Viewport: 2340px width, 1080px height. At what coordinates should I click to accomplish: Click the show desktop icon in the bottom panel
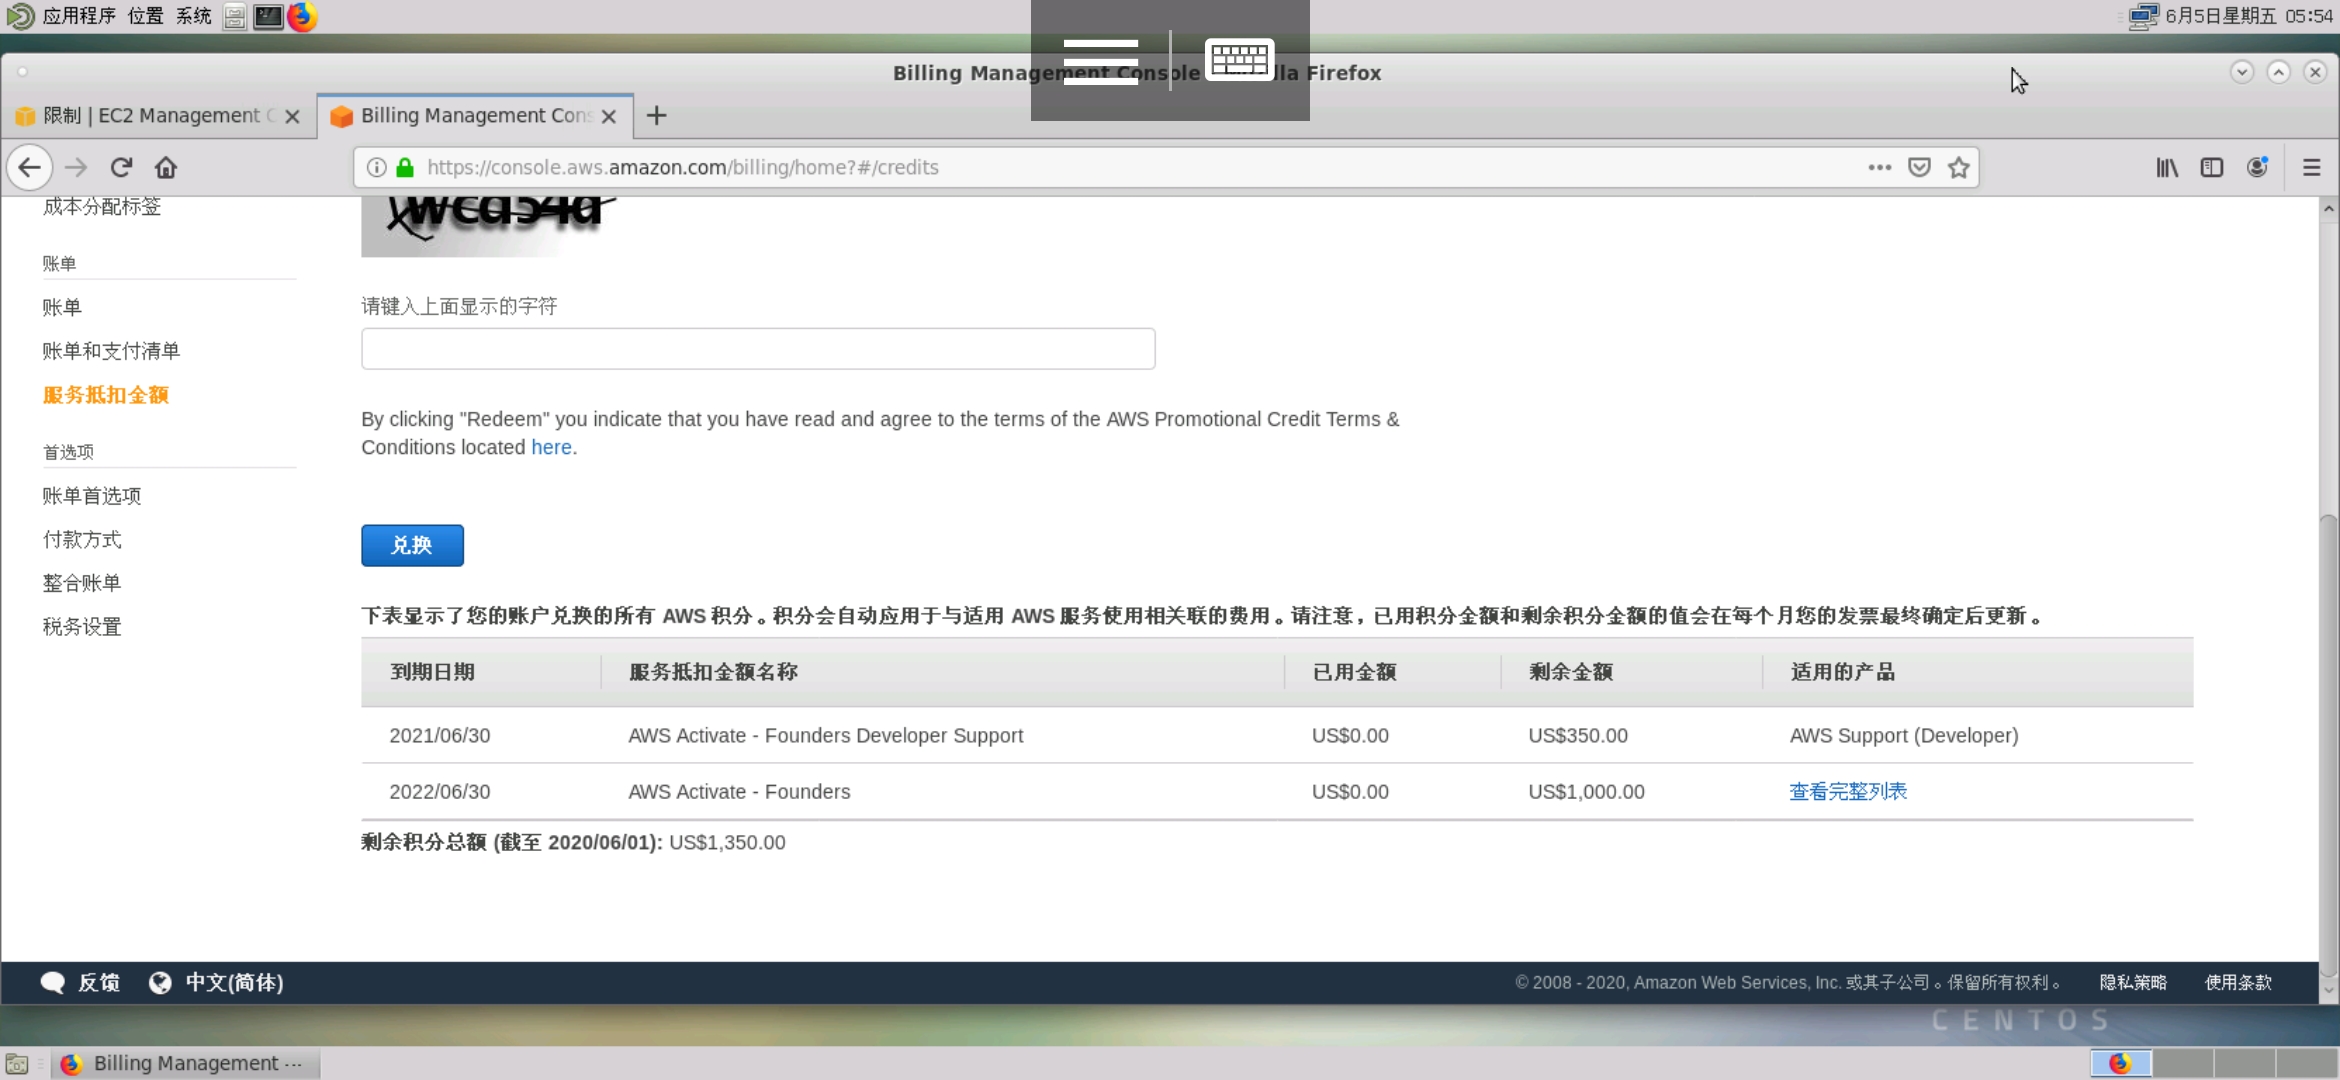(16, 1063)
